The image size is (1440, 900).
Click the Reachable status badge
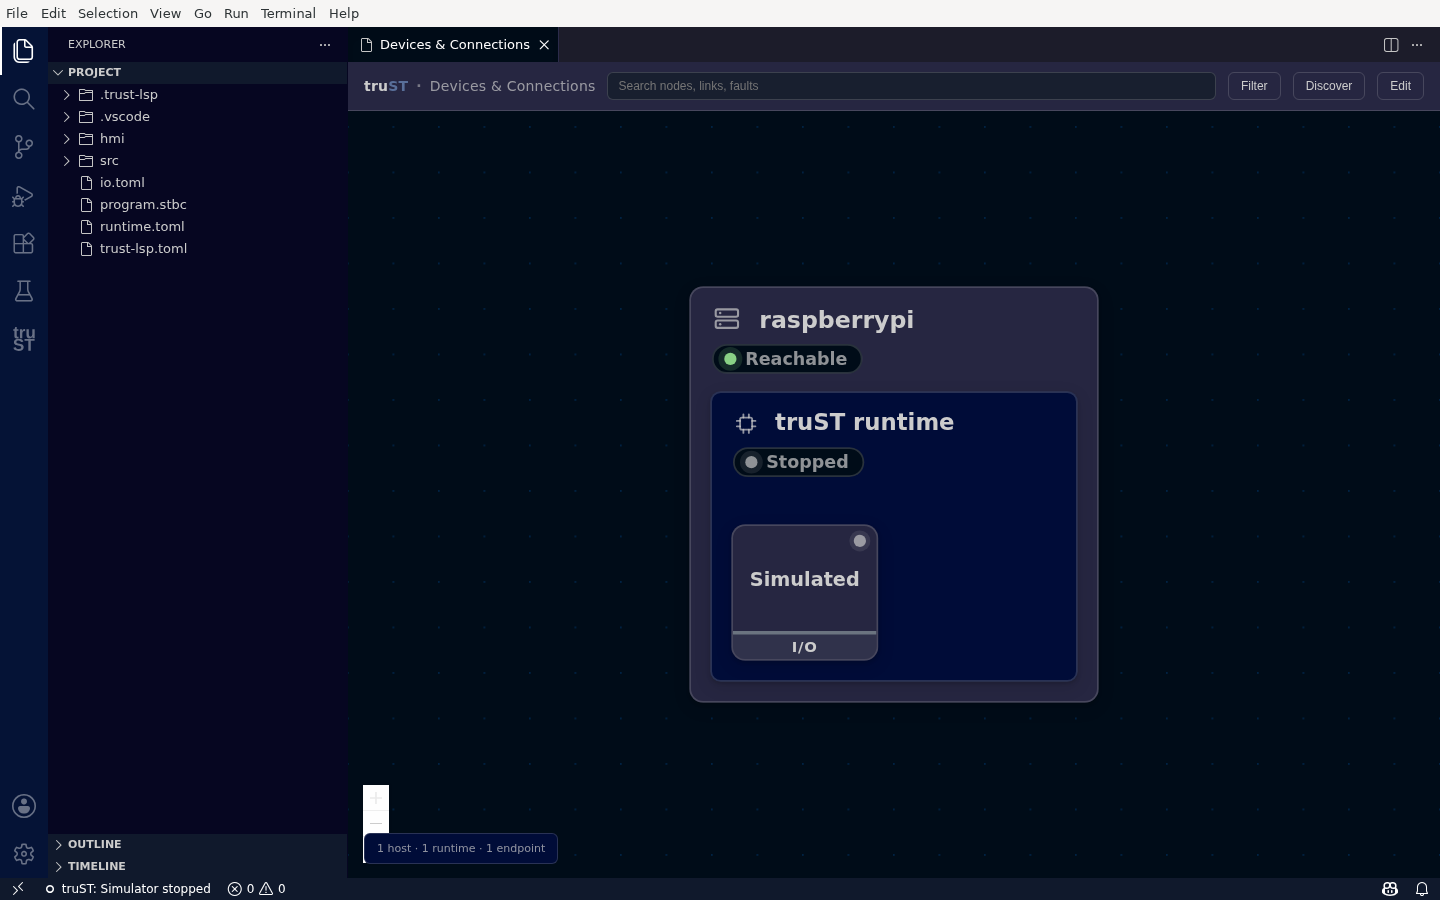point(787,359)
